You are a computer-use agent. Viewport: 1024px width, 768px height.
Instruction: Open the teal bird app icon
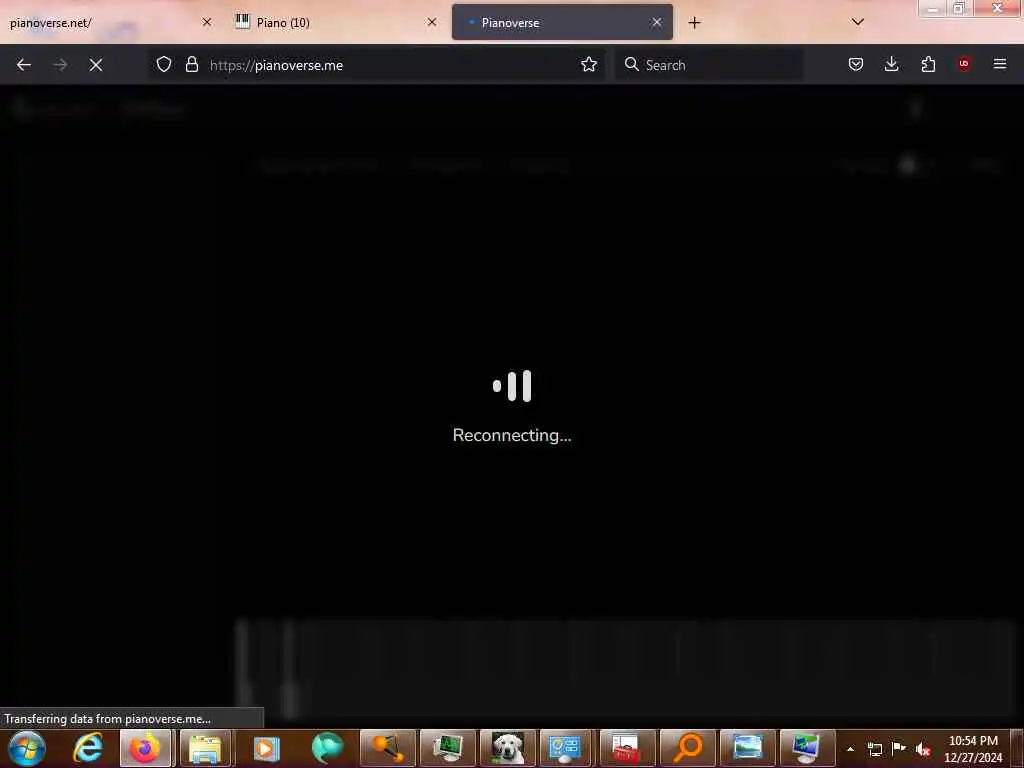coord(327,748)
